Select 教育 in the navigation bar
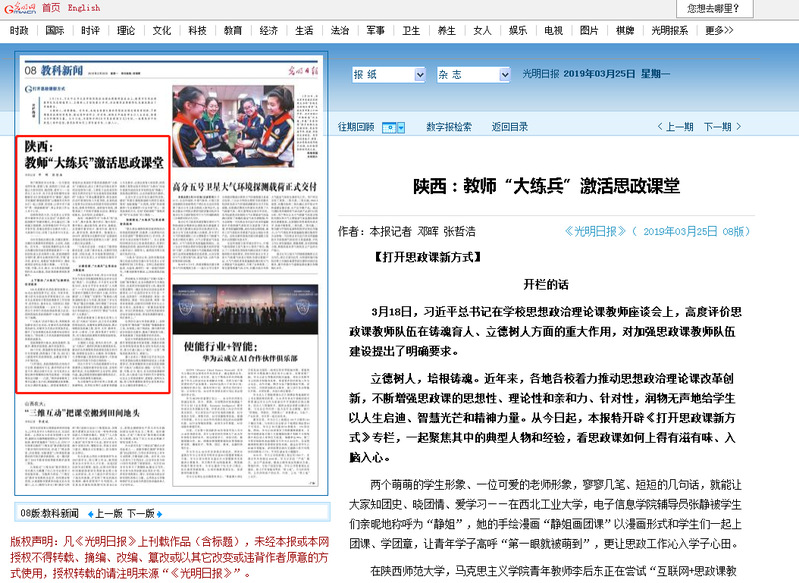 coord(233,31)
